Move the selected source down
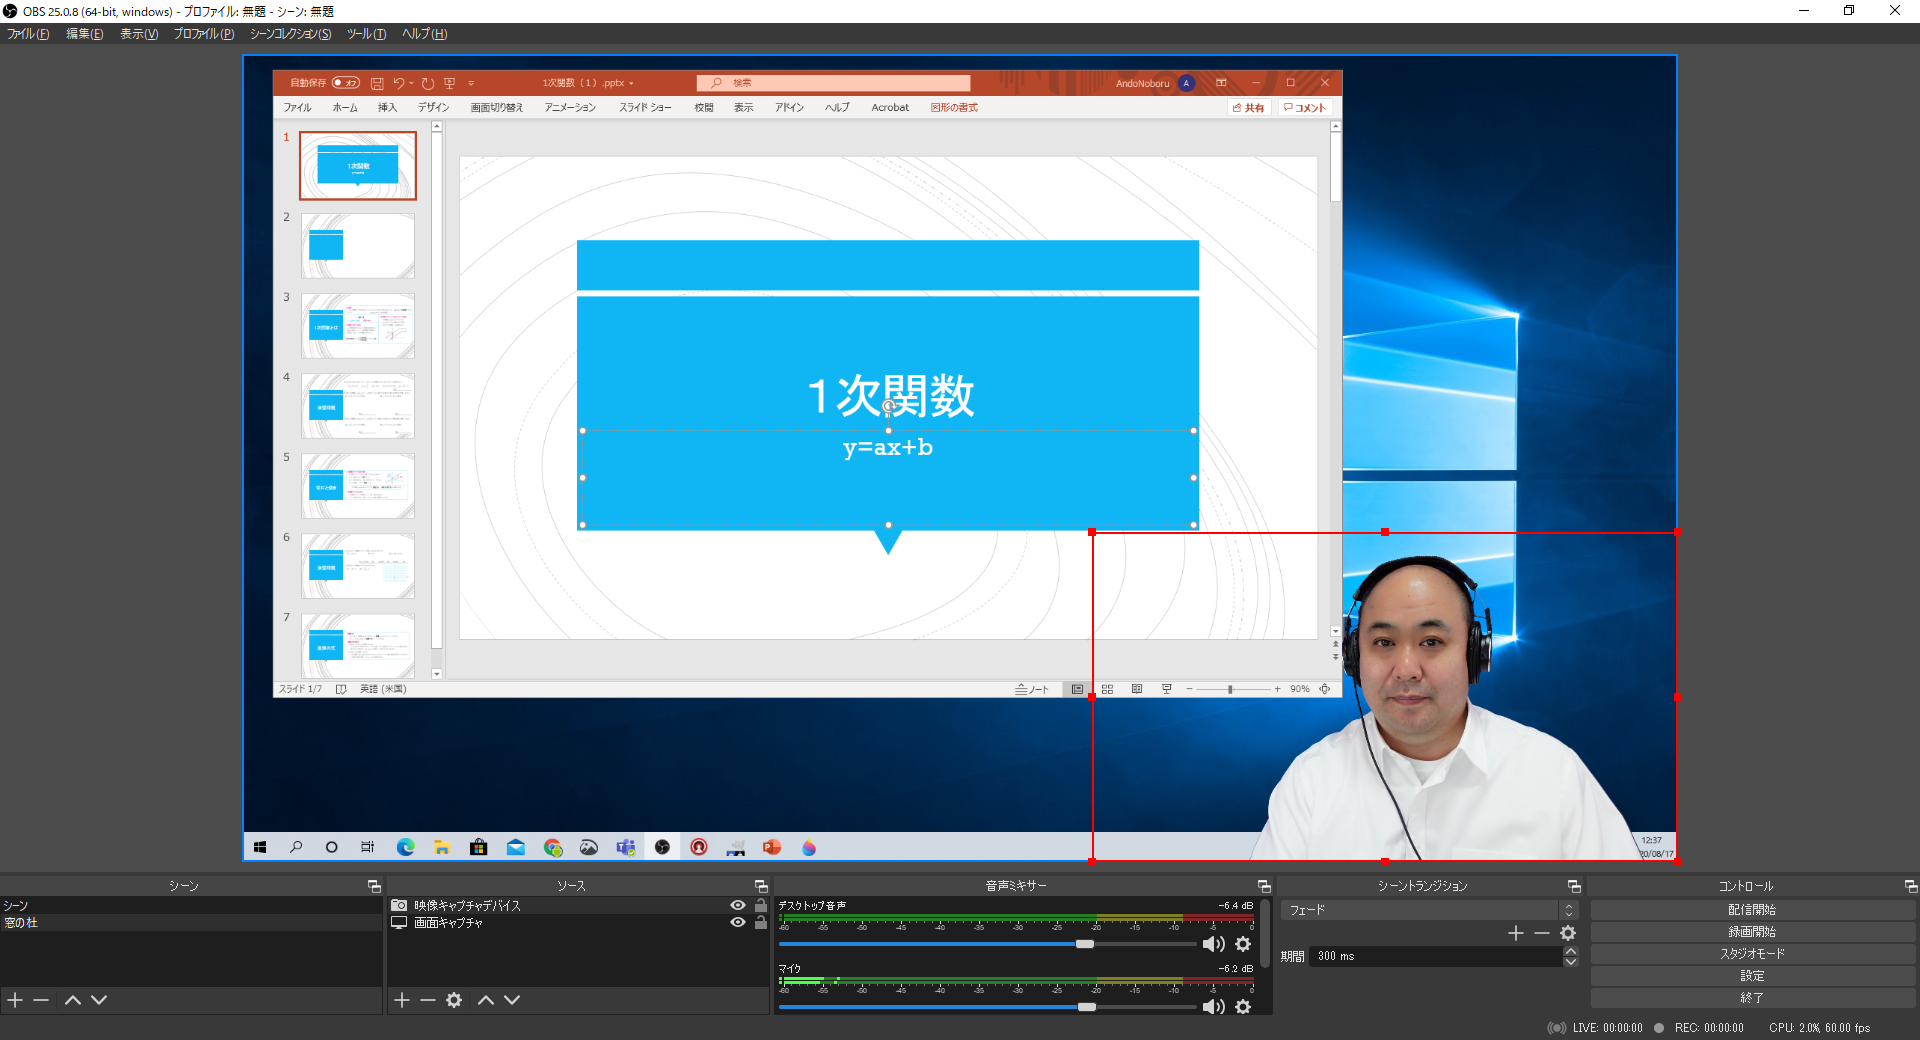 [x=512, y=1000]
